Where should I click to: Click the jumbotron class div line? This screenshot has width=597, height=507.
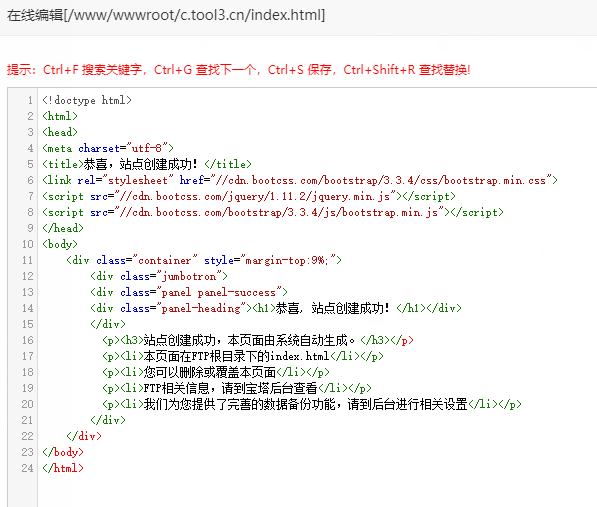159,276
